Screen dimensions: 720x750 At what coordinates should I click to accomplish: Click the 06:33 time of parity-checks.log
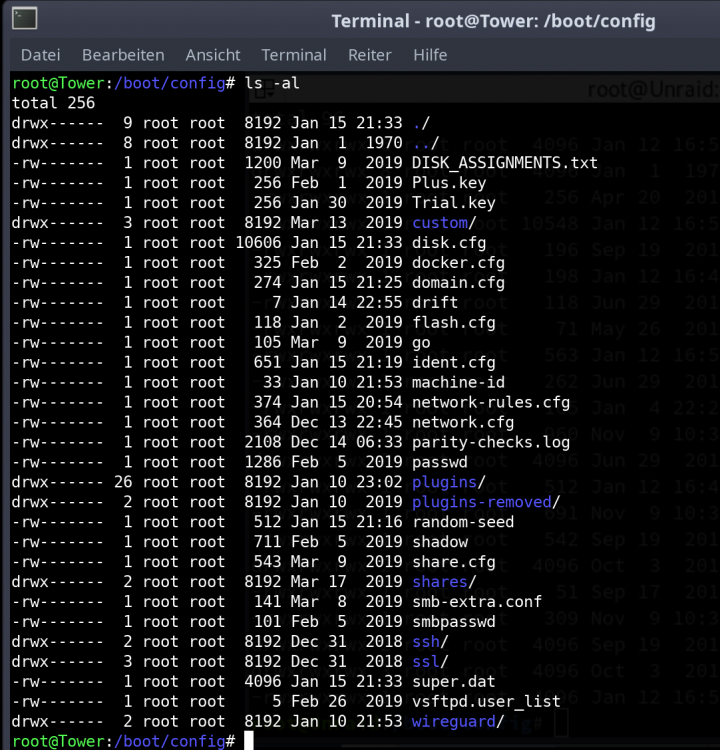379,442
